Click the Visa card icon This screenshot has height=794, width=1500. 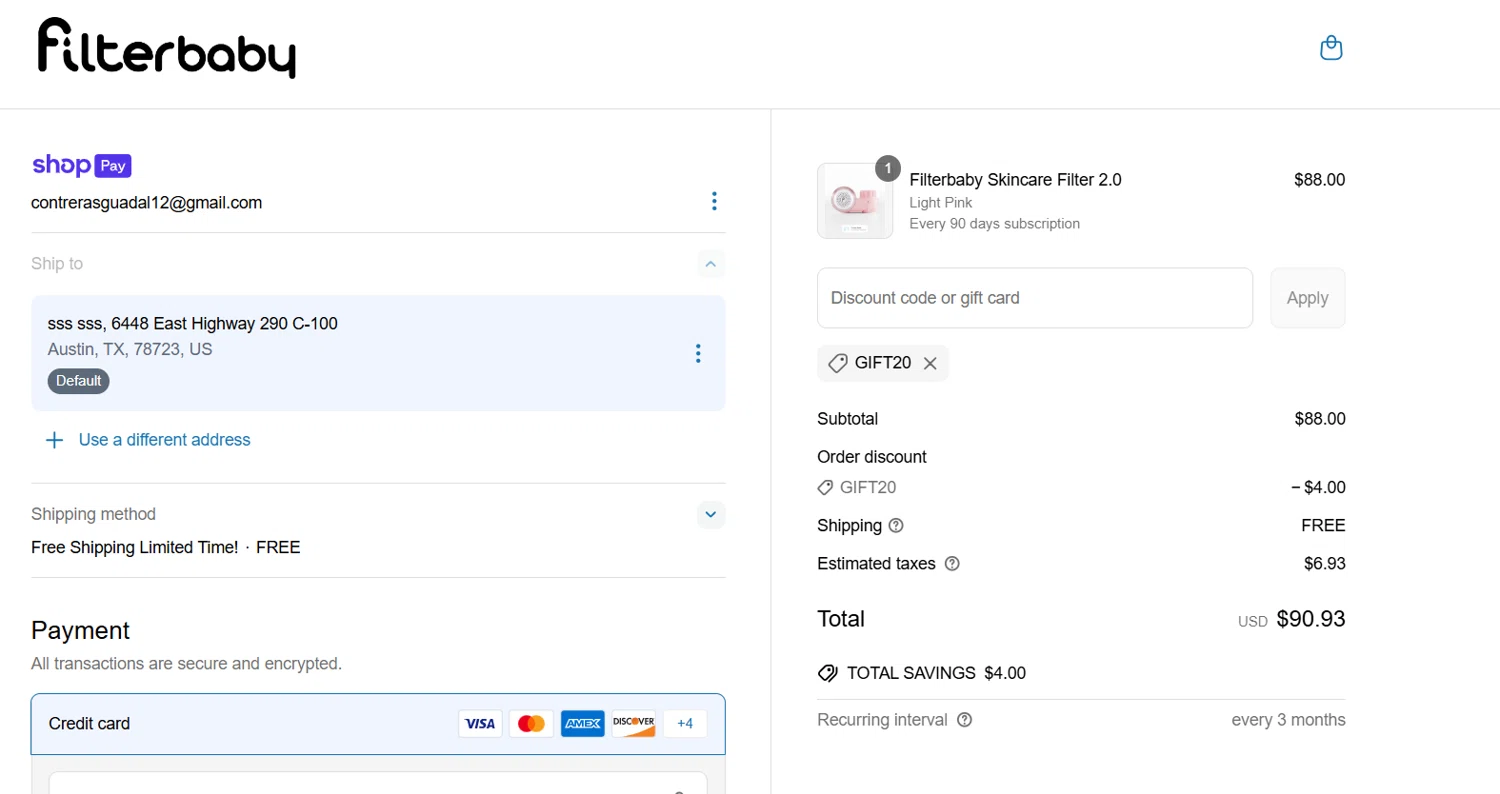click(x=480, y=723)
